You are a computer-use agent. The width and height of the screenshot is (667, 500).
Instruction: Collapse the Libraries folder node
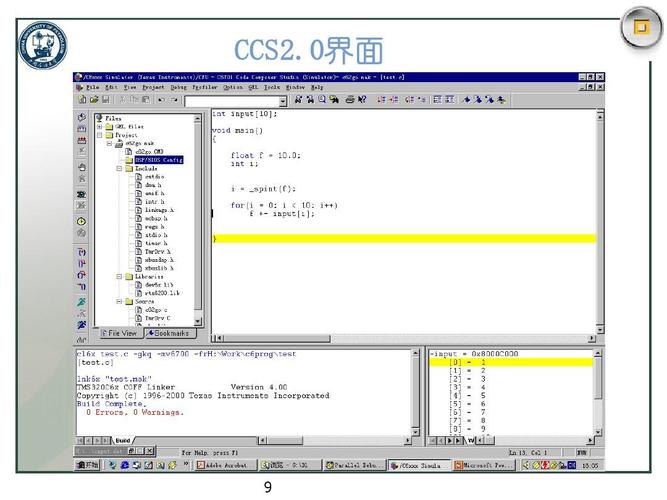[119, 277]
